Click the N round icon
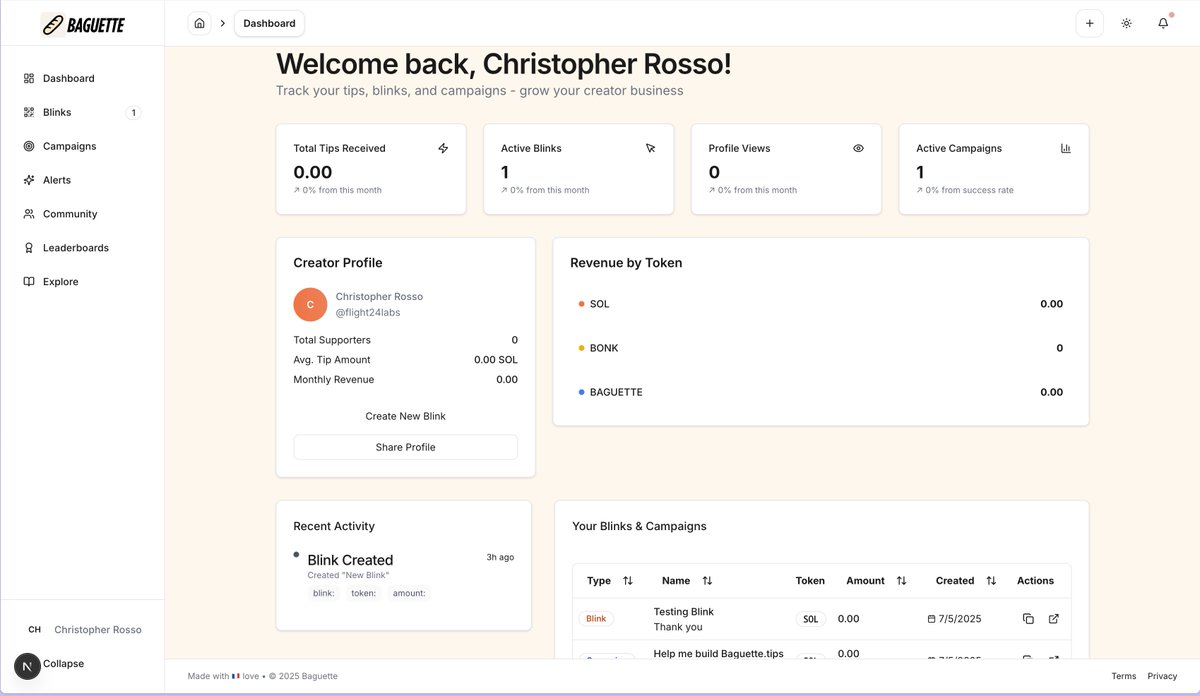Image resolution: width=1200 pixels, height=696 pixels. click(x=27, y=666)
